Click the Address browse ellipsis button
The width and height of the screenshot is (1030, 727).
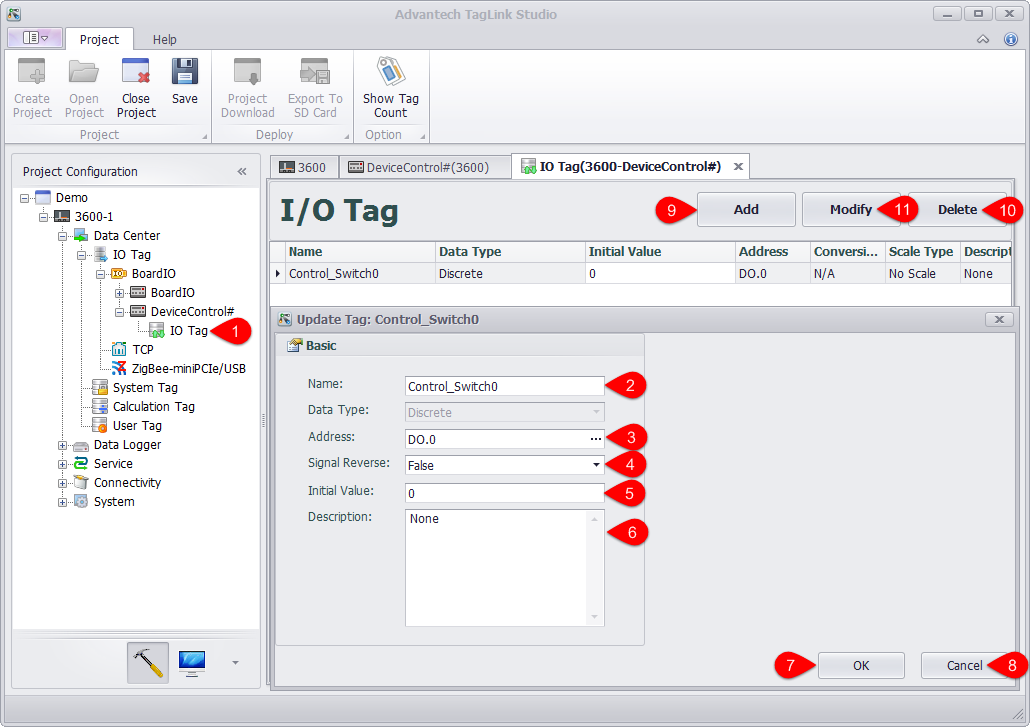pyautogui.click(x=595, y=439)
